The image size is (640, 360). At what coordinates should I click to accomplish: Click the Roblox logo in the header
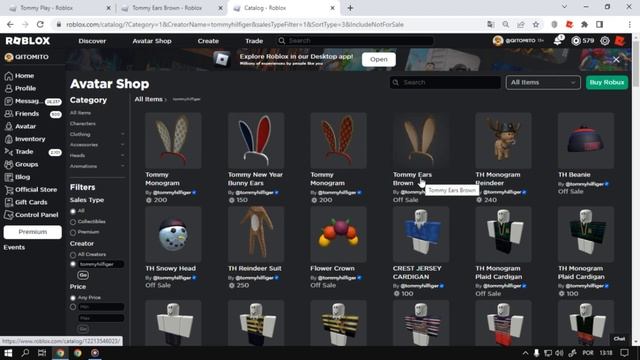click(28, 41)
